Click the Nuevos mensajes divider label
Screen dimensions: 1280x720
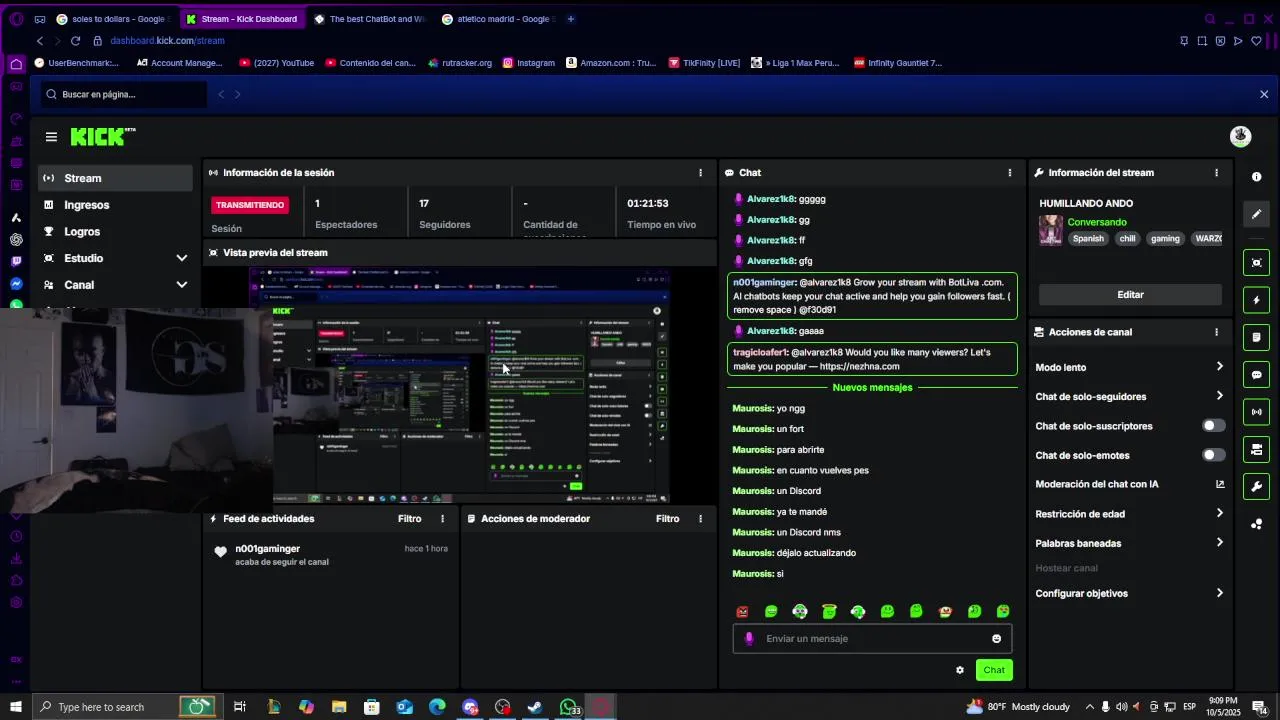point(872,388)
